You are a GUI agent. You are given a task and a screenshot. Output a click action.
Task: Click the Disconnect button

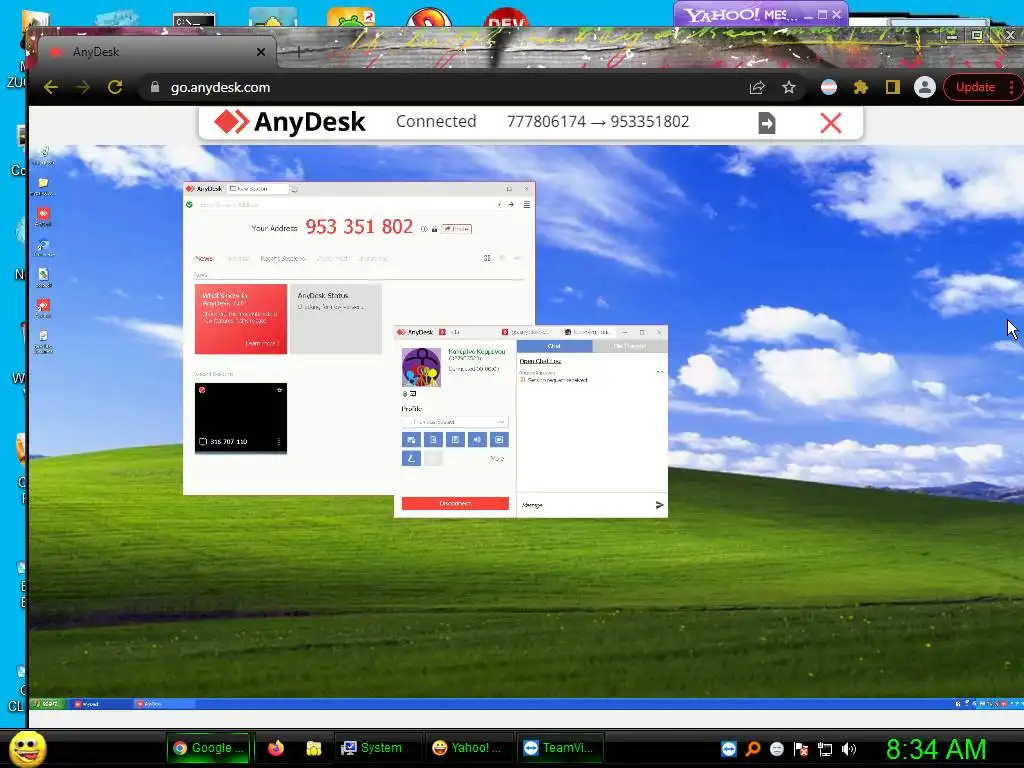click(455, 504)
